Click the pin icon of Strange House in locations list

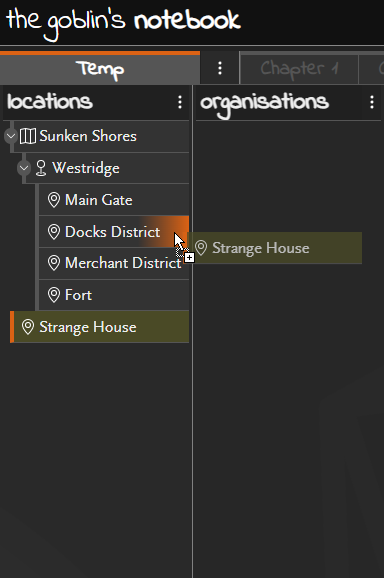[28, 327]
